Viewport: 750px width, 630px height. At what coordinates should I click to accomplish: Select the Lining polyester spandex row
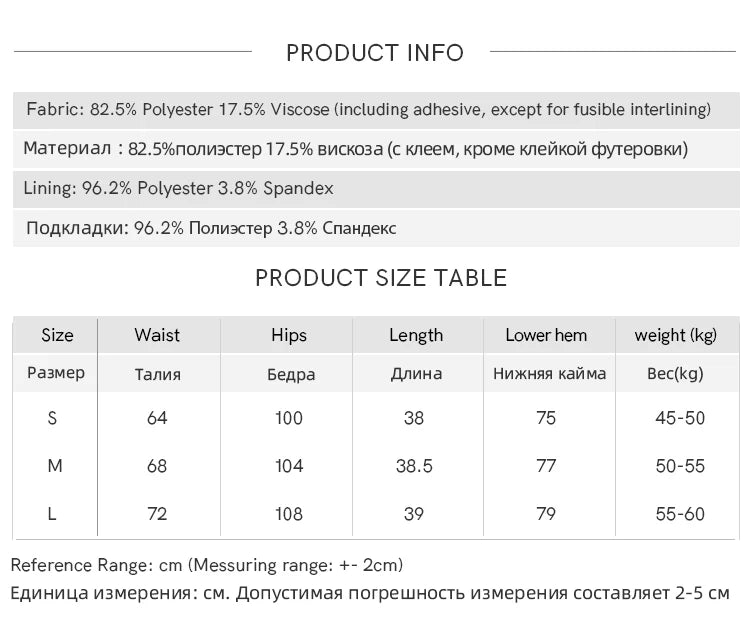(x=376, y=188)
